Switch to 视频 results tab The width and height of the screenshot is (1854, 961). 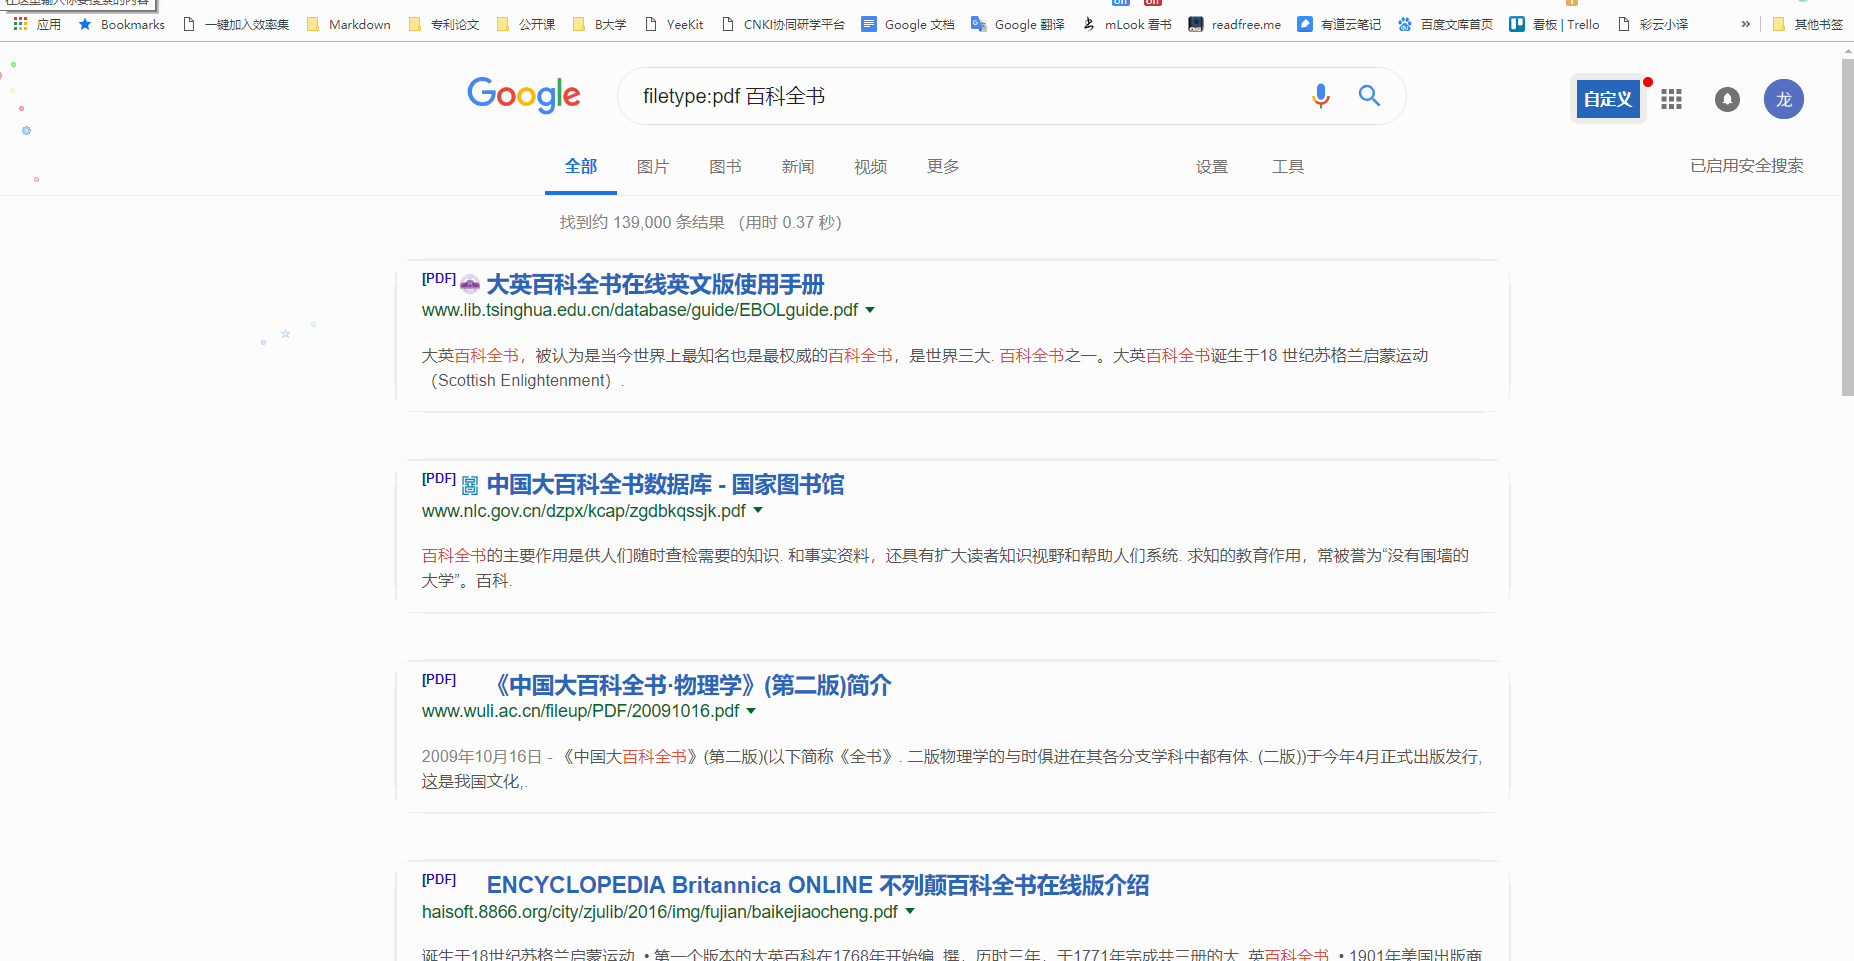pyautogui.click(x=871, y=167)
